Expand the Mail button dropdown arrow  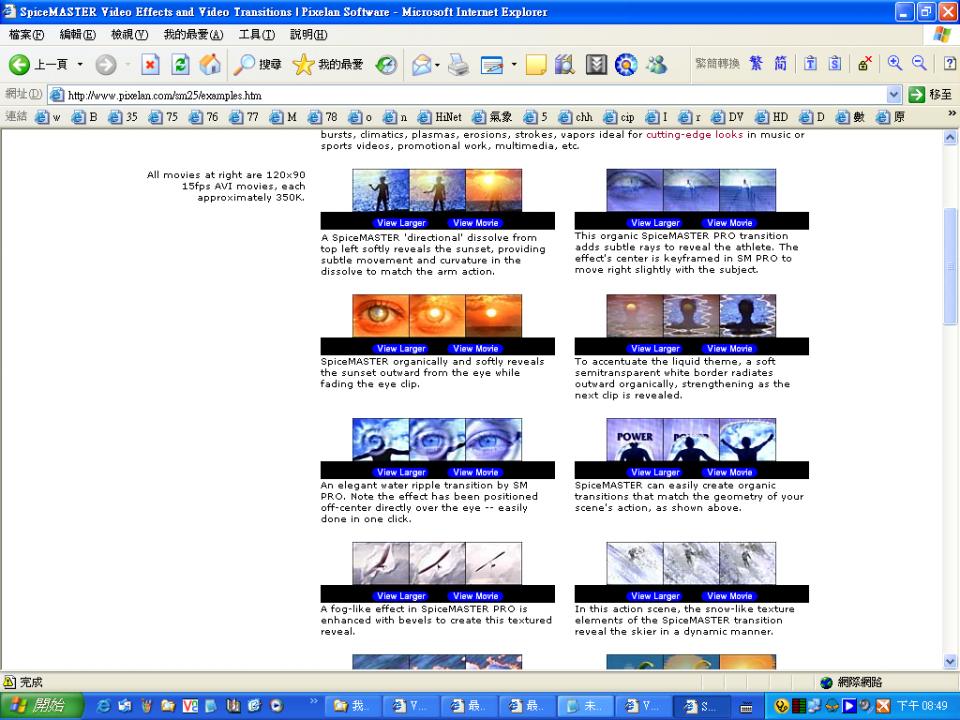click(438, 65)
